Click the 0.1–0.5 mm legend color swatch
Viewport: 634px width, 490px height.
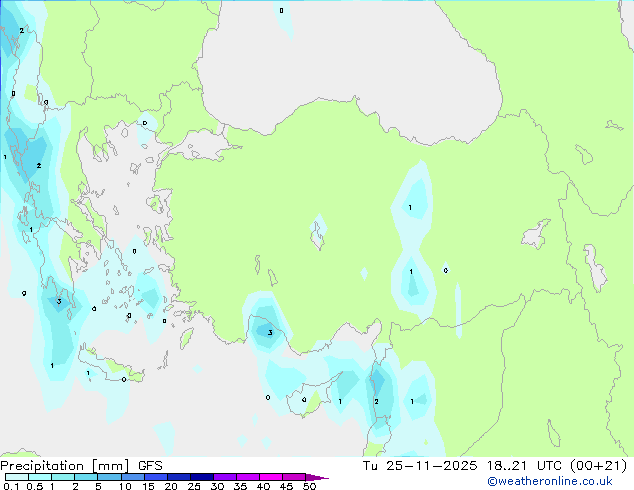17,477
